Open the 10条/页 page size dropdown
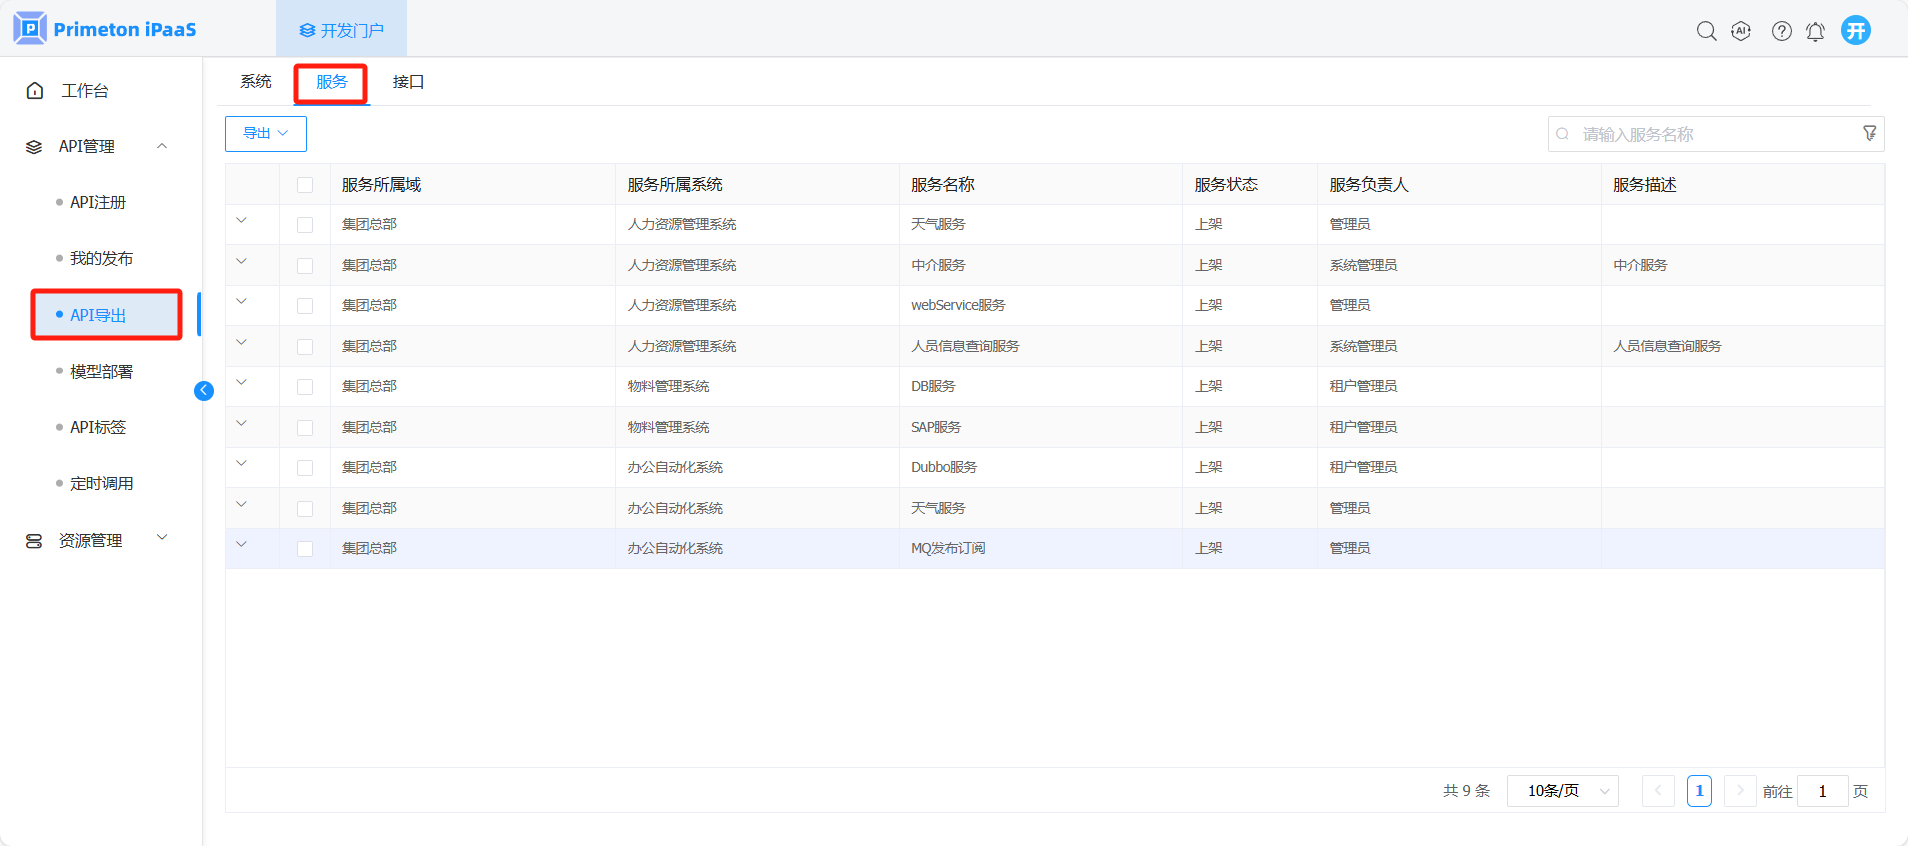This screenshot has height=846, width=1908. tap(1562, 791)
